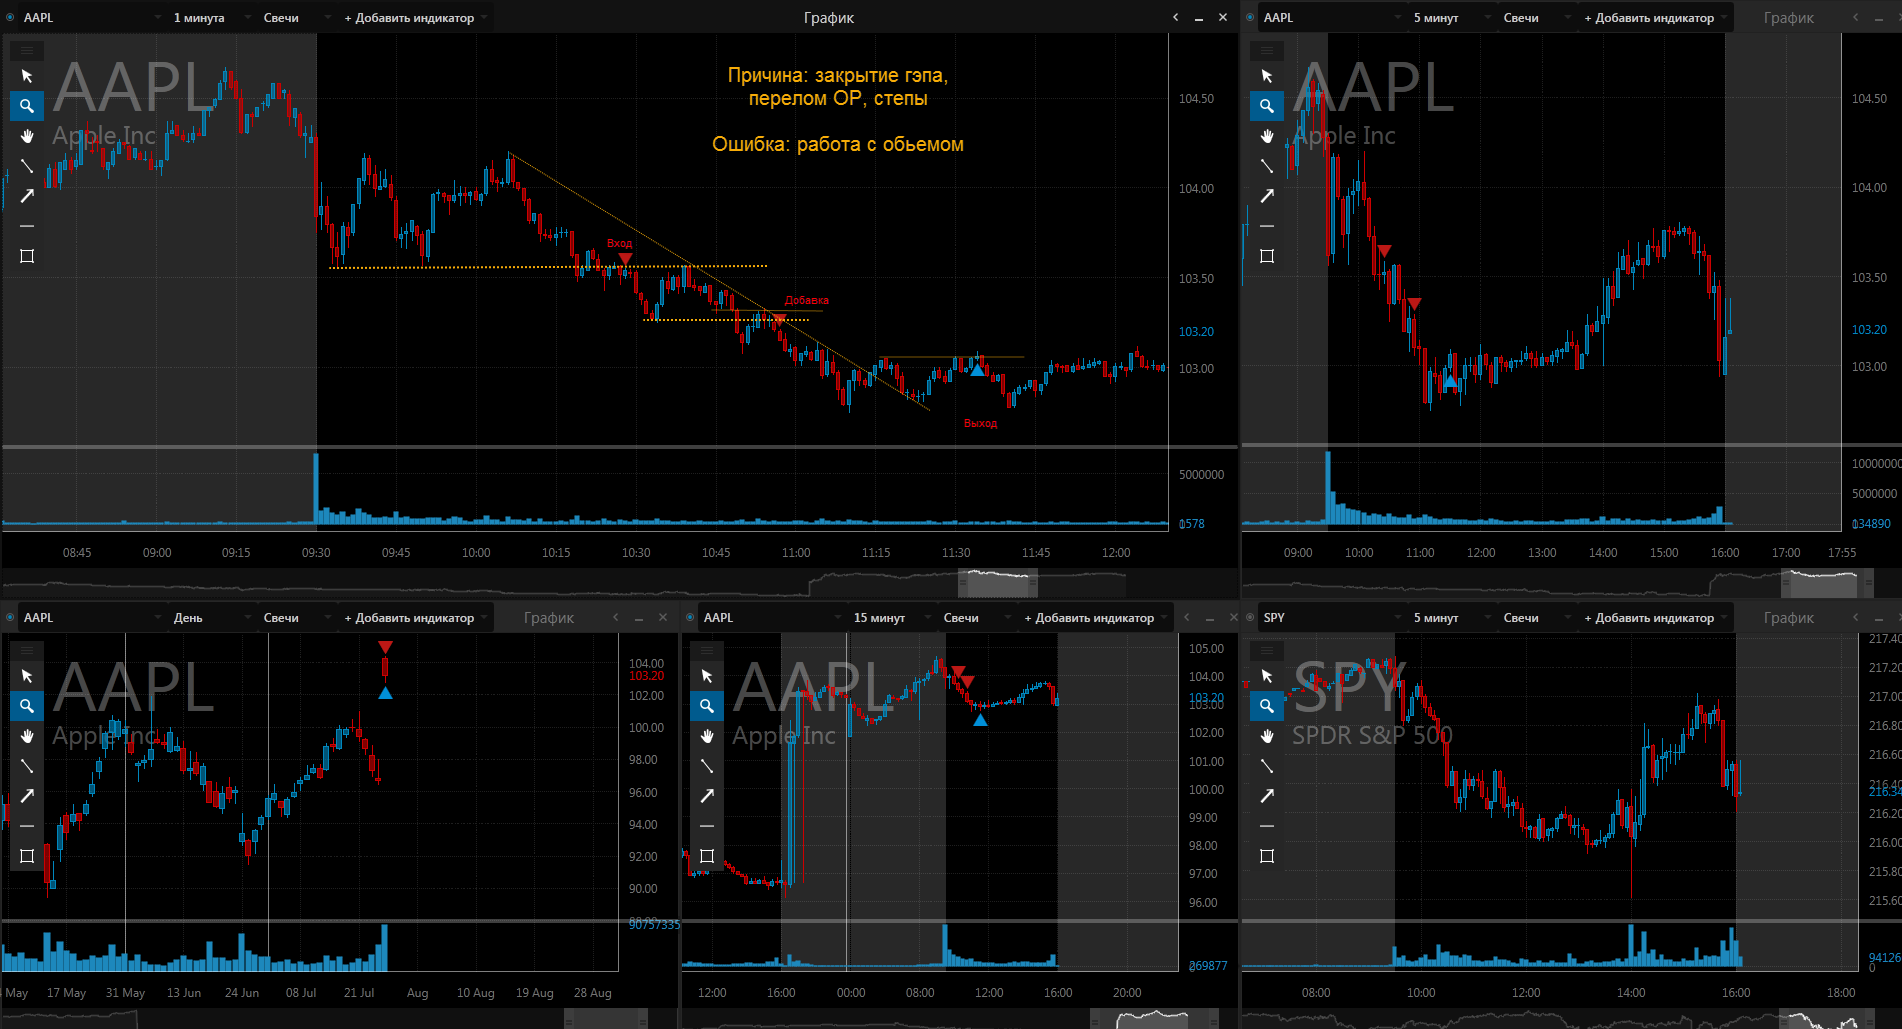Open '+ Добавить индикатор' in the 1-minute chart

[x=415, y=17]
